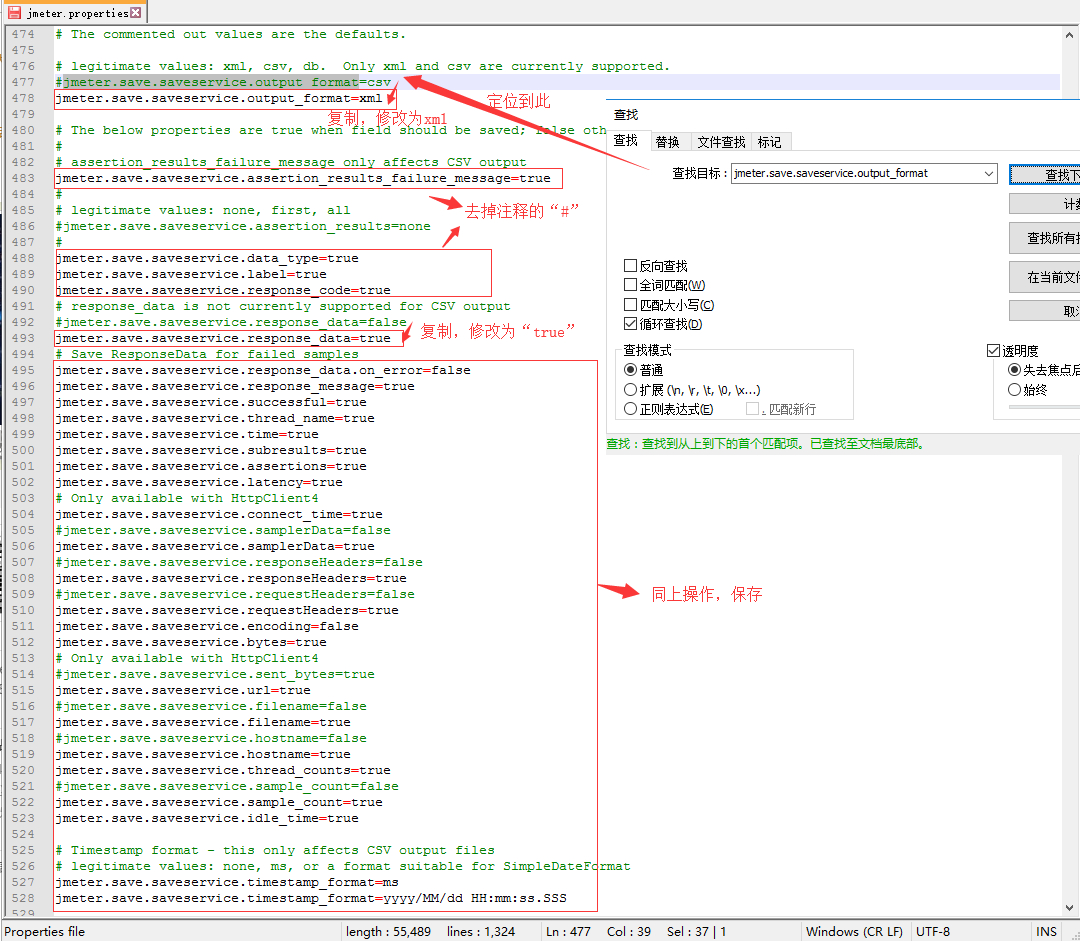1080x941 pixels.
Task: Click the line idle_time=true
Action: (x=207, y=818)
